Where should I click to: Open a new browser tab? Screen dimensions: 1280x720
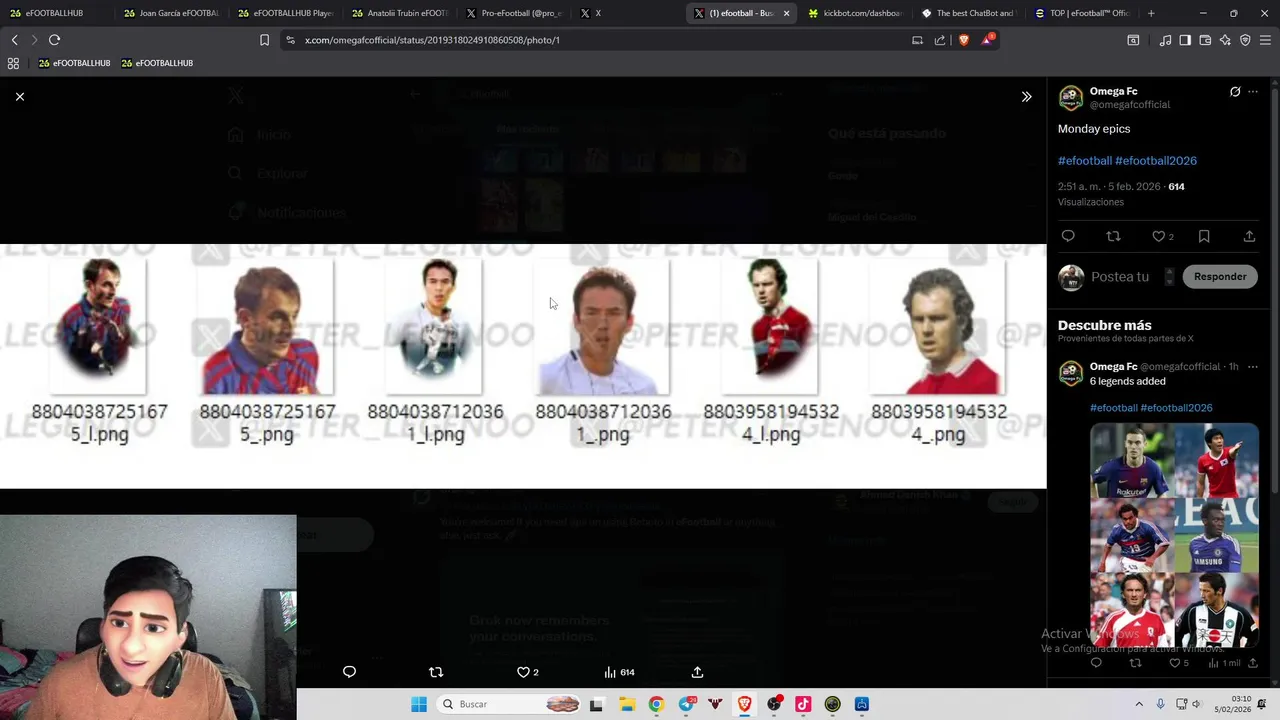click(x=1151, y=13)
